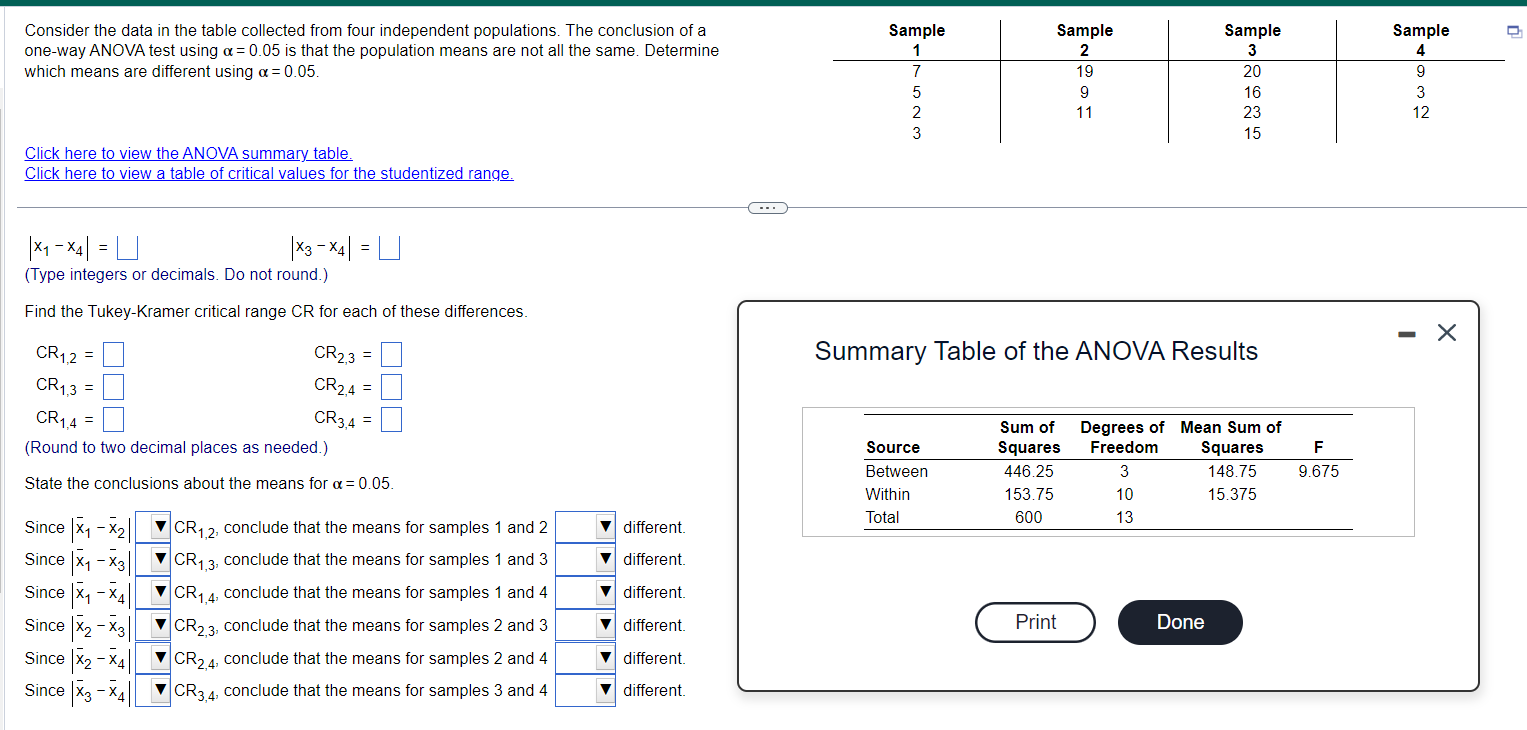Open conclusion dropdown for samples 1 and 3
Screen dimensions: 1527x730
586,560
